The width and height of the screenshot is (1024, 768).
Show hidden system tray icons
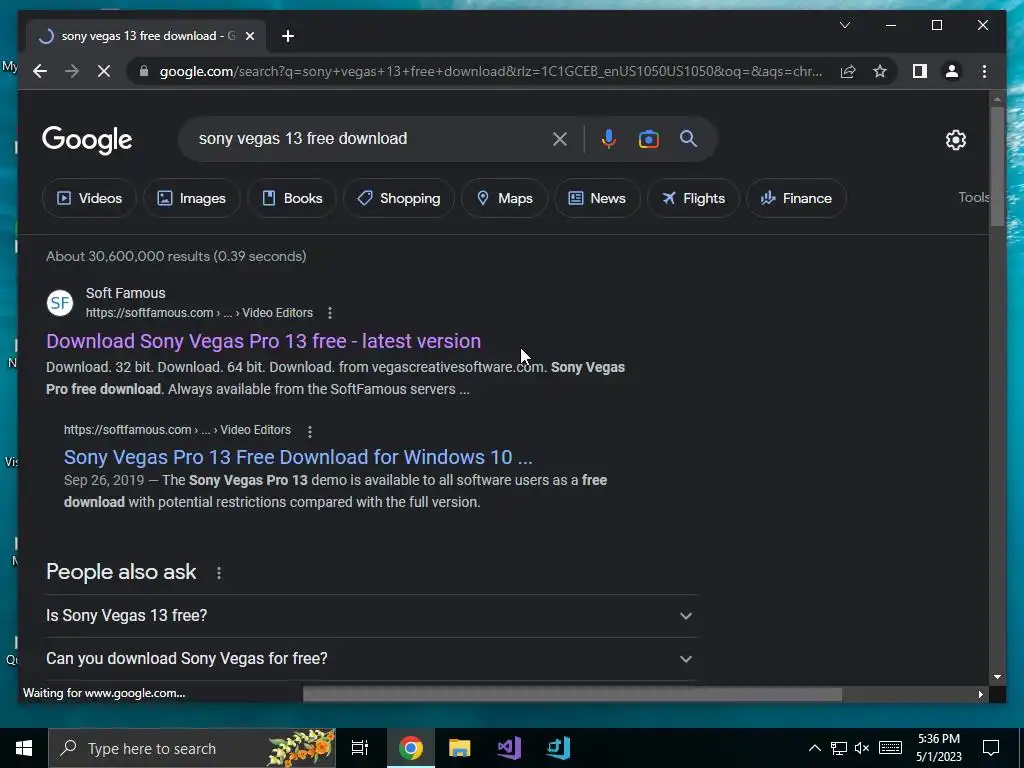[x=814, y=748]
